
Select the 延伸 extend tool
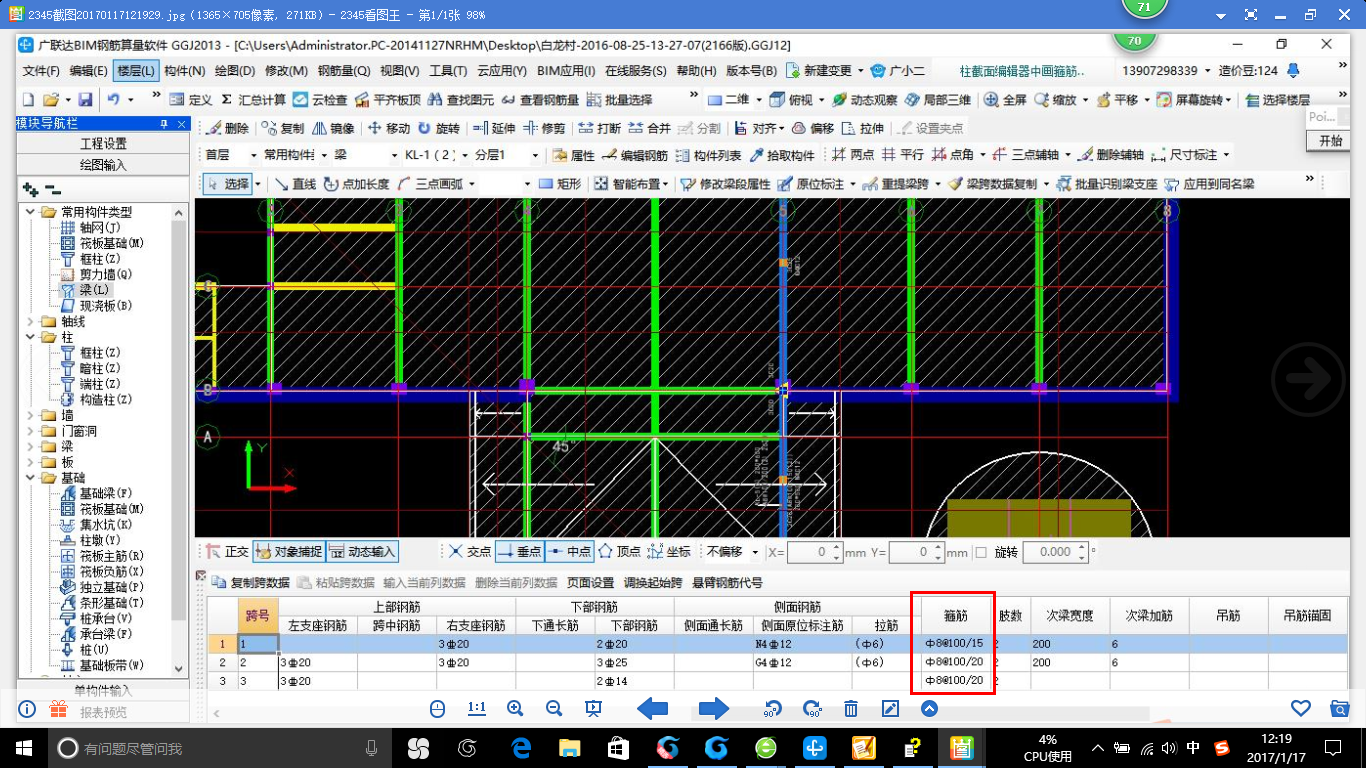tap(494, 128)
